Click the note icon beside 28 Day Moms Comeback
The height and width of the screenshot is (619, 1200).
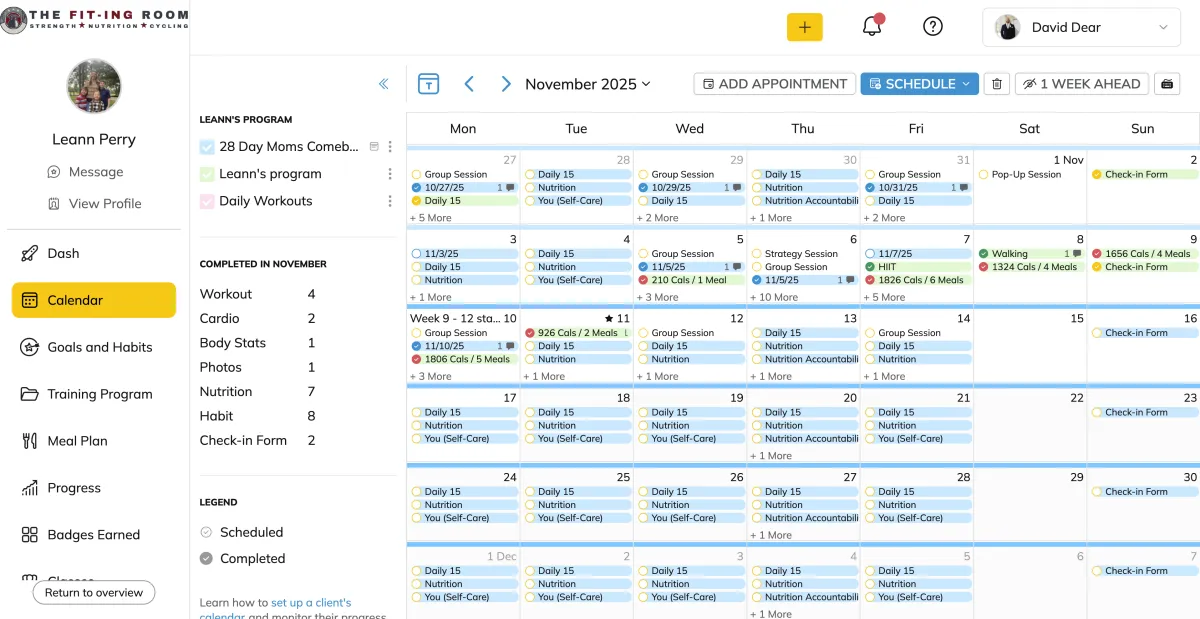pyautogui.click(x=374, y=146)
